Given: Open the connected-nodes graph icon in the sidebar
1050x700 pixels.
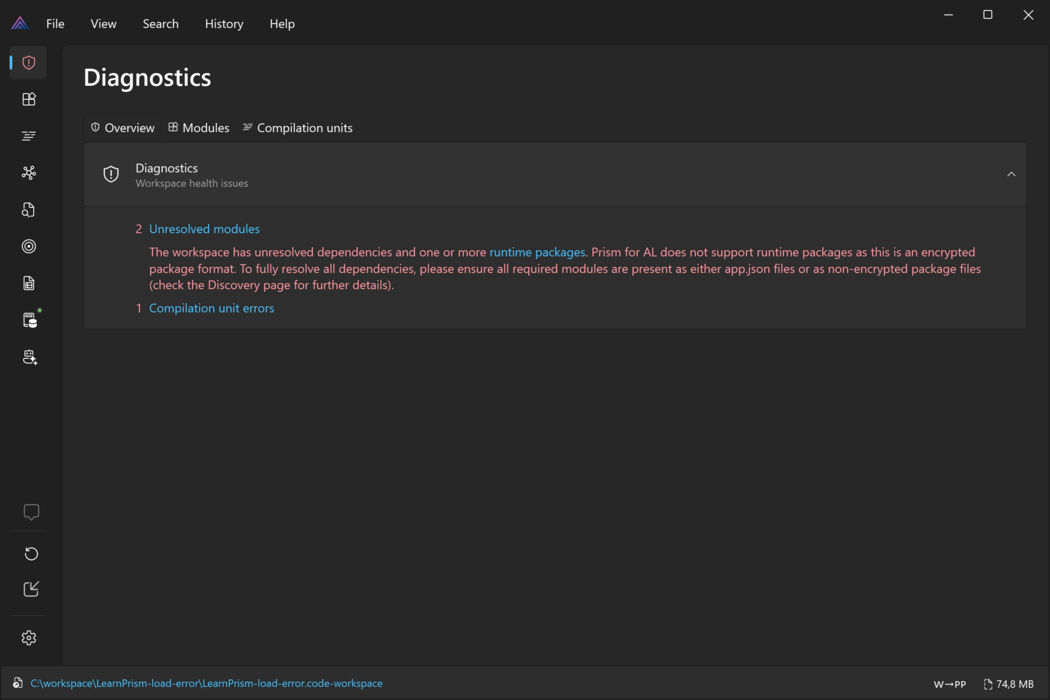Looking at the screenshot, I should [29, 173].
